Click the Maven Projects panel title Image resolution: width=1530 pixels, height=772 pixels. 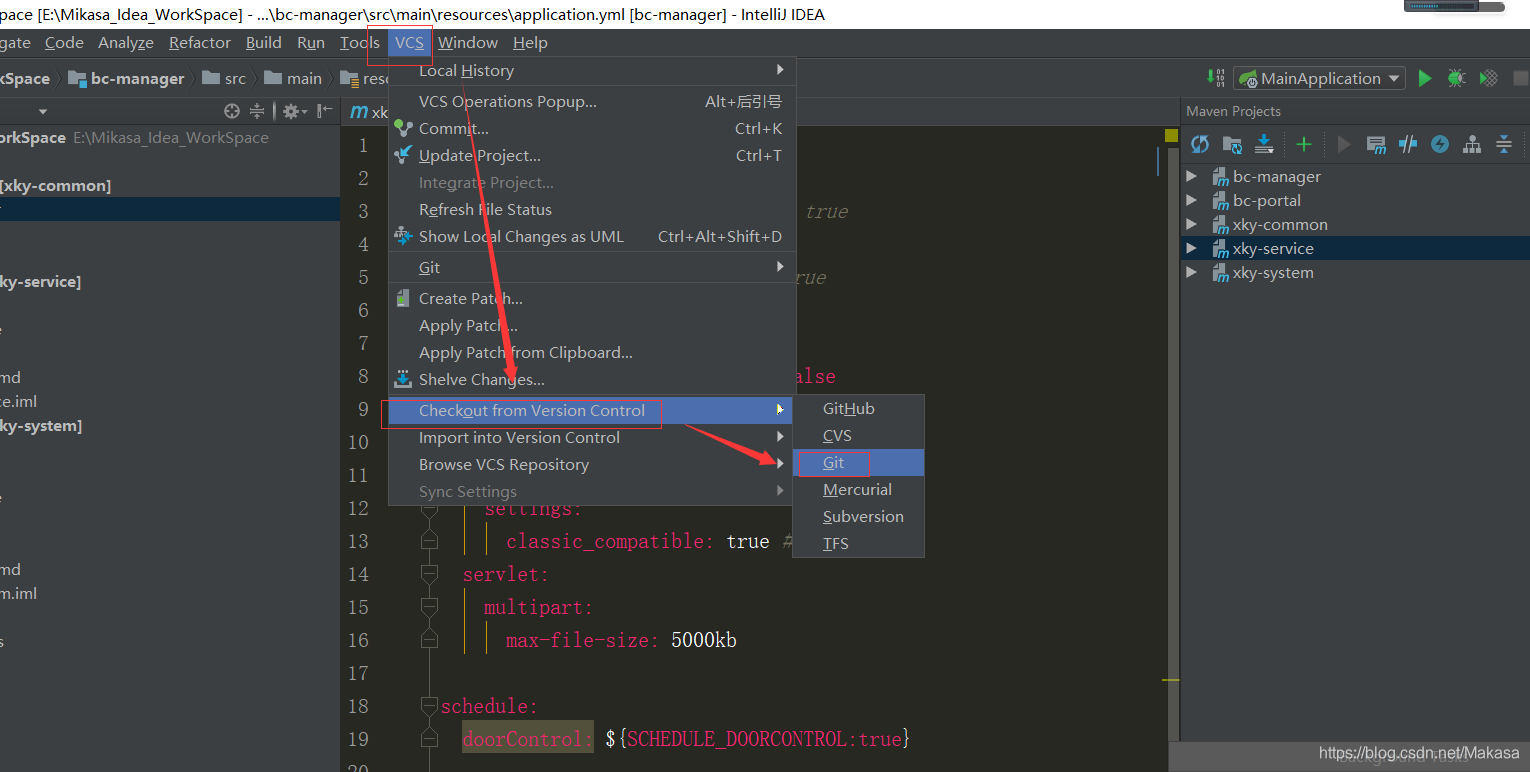click(1233, 111)
